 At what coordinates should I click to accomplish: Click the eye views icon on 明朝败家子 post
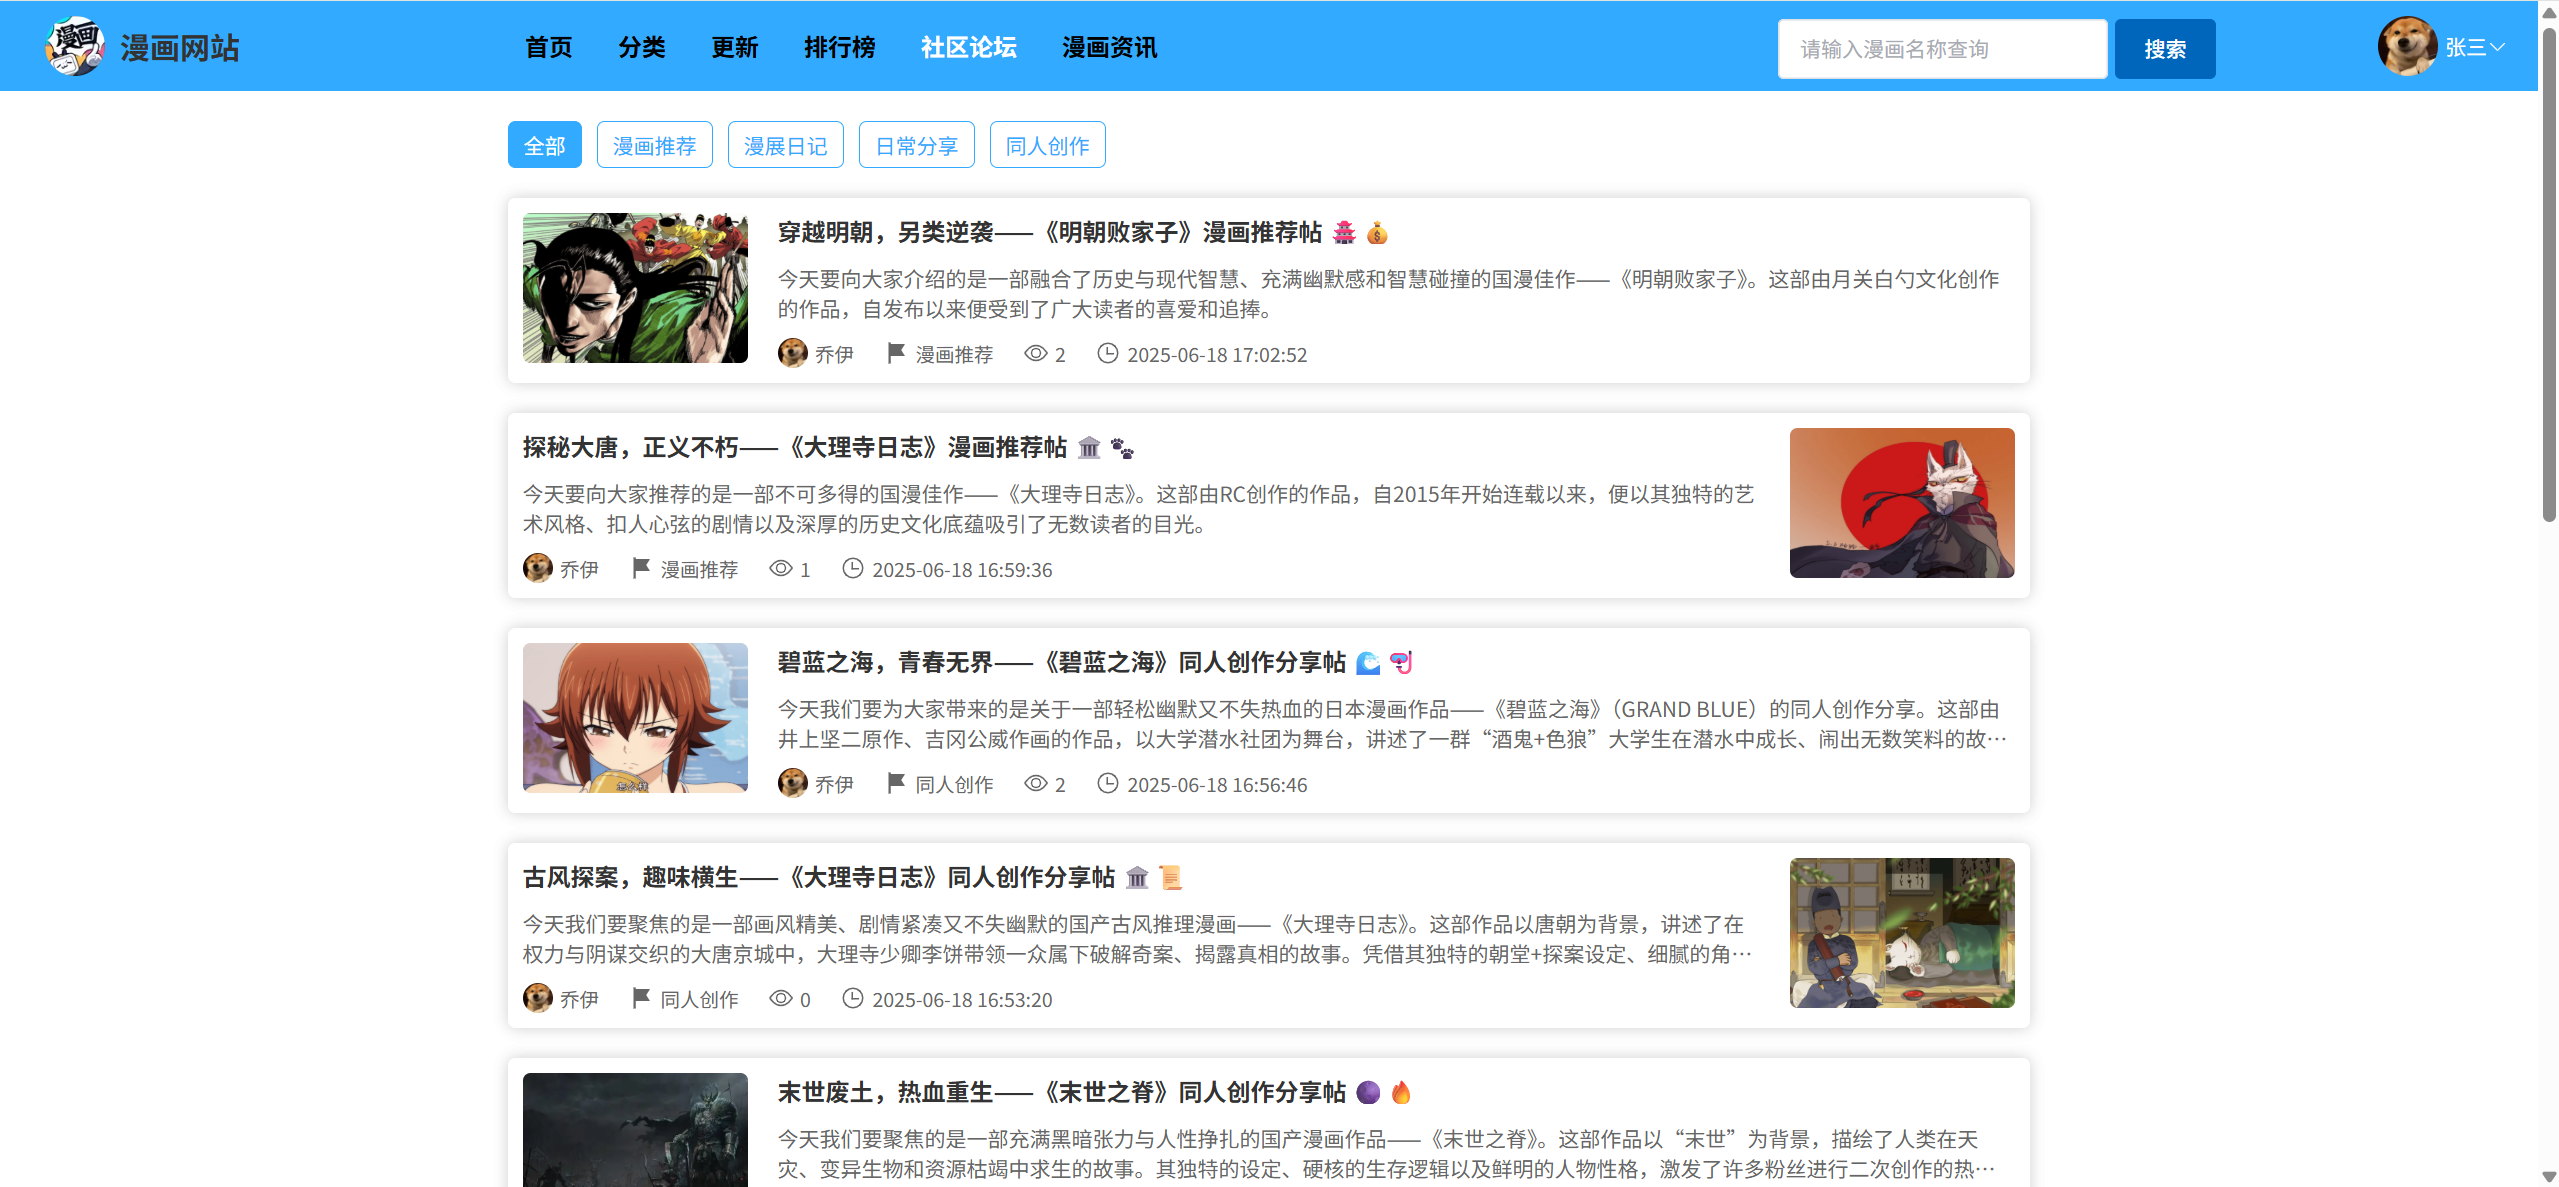(1035, 354)
